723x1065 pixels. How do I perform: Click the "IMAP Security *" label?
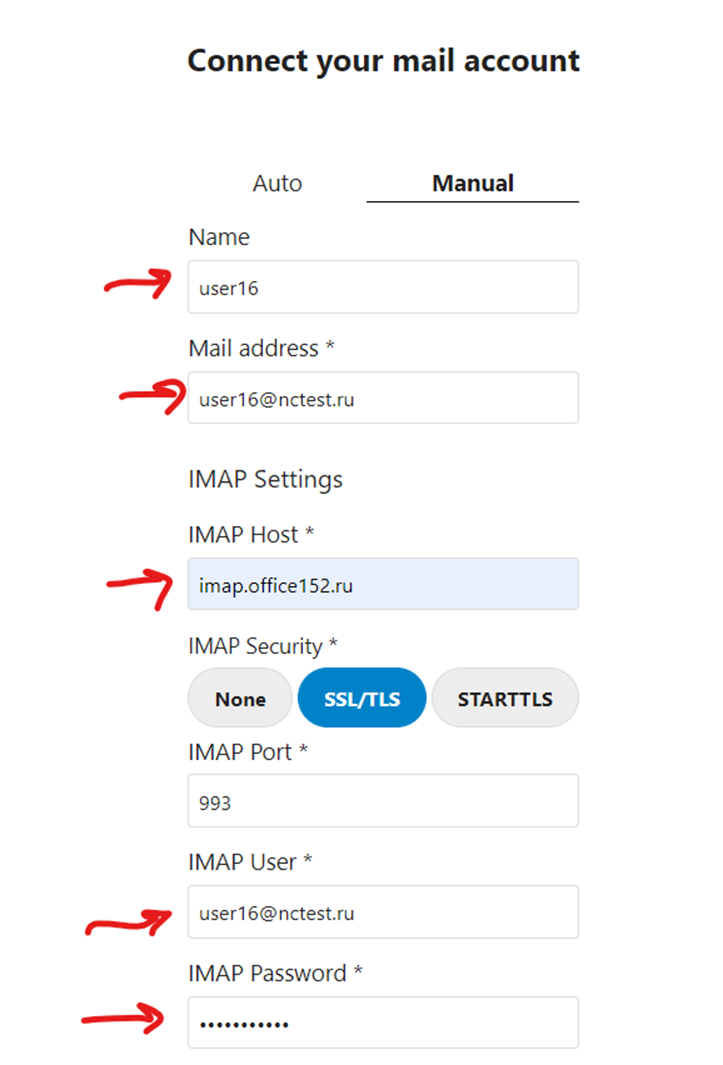[269, 646]
